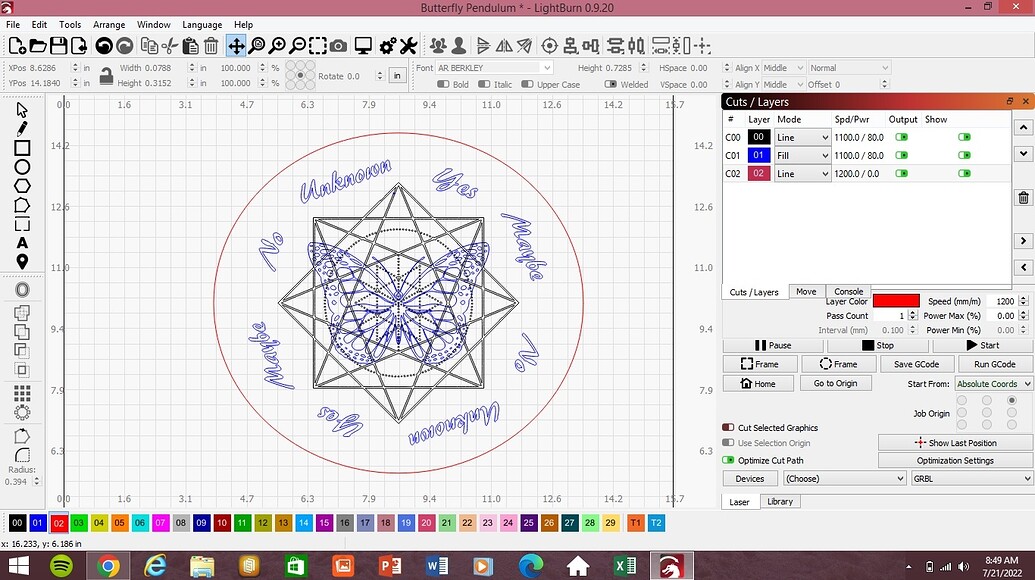Image resolution: width=1035 pixels, height=580 pixels.
Task: Pick the green 03 palette swatch
Action: click(79, 523)
